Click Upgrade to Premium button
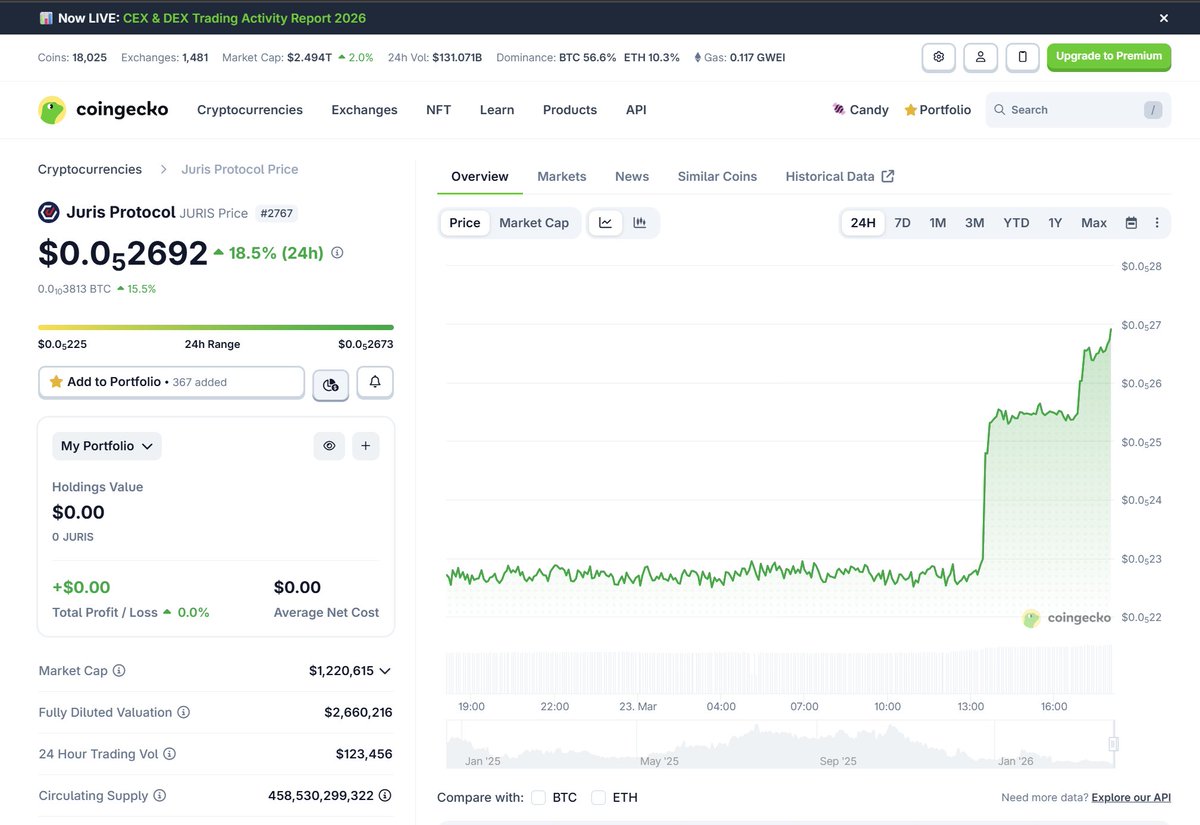This screenshot has height=825, width=1200. [1109, 57]
